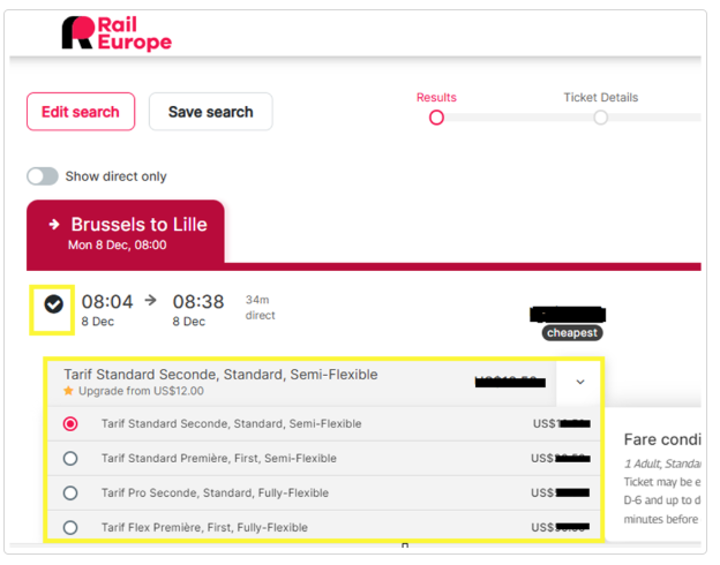The height and width of the screenshot is (565, 720).
Task: Click the Ticket Details step label
Action: (601, 97)
